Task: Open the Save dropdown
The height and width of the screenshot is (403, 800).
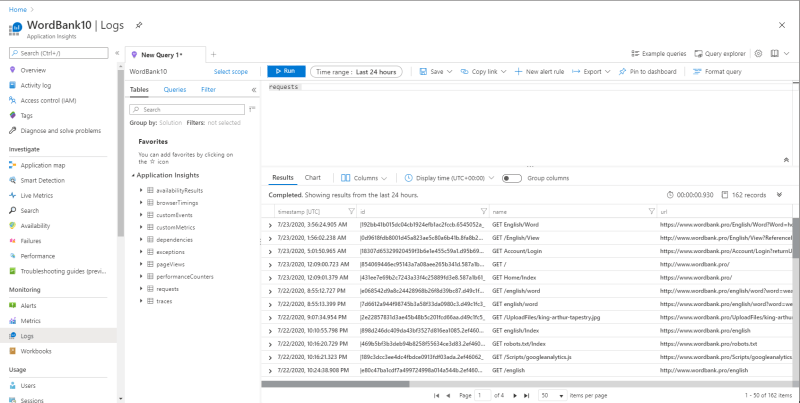Action: 436,72
